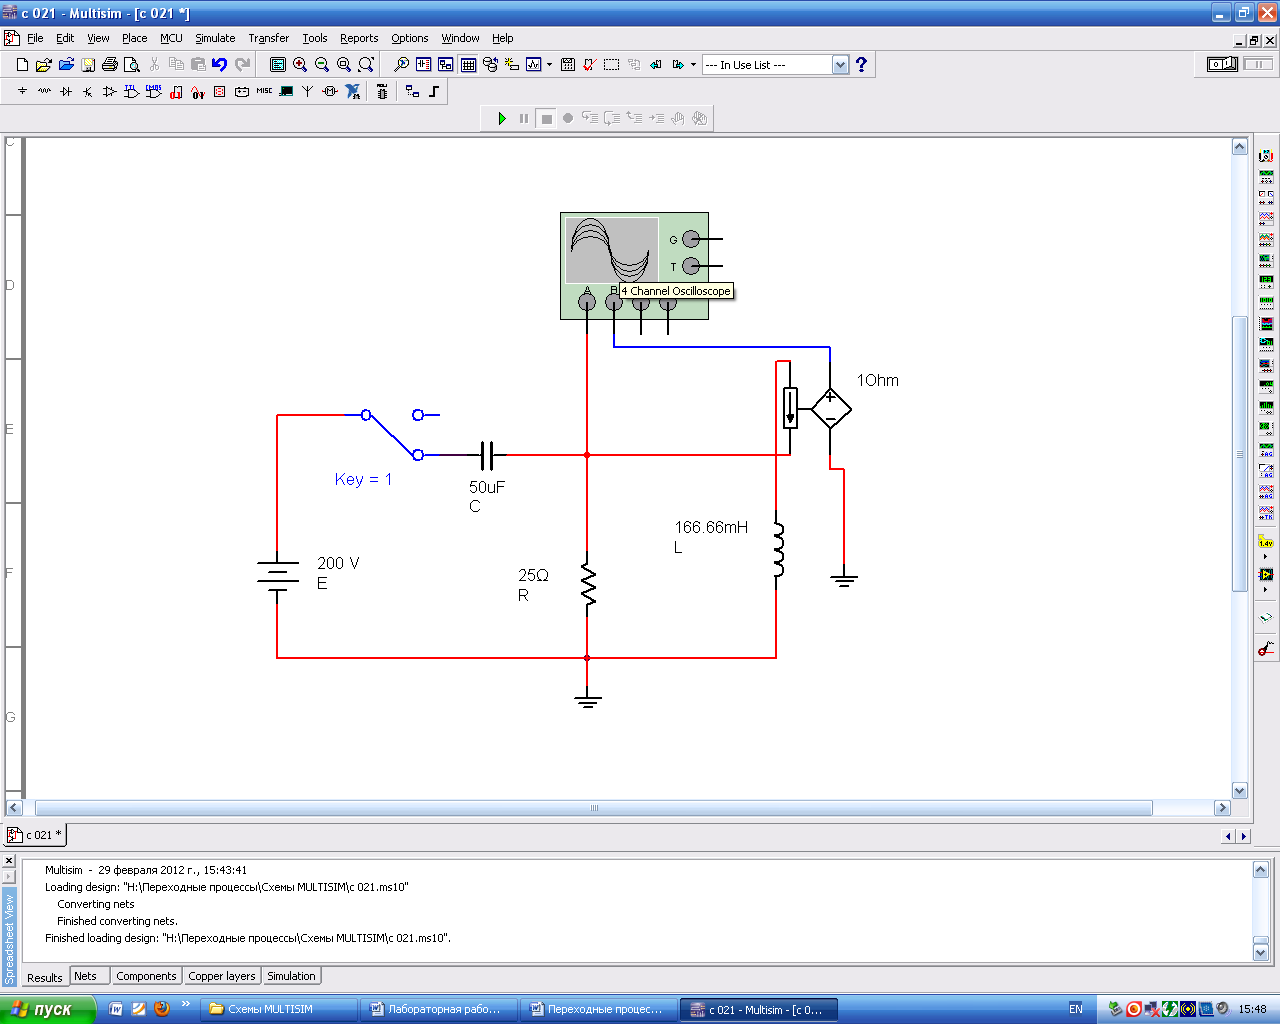Place a CMOS component

[153, 91]
